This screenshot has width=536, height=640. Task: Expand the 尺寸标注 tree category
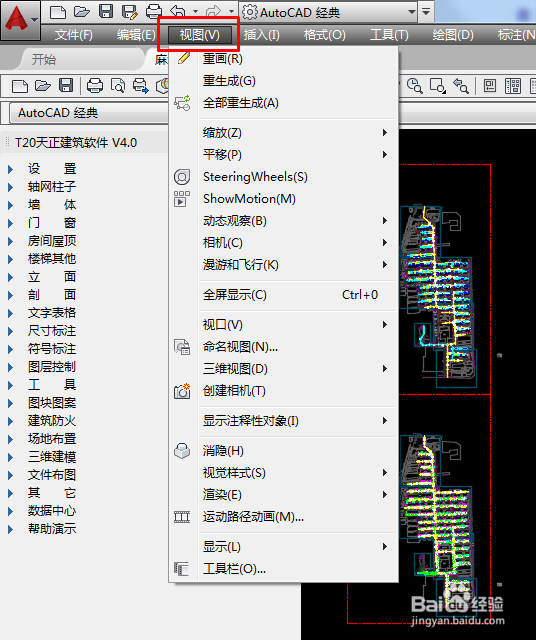(x=11, y=331)
